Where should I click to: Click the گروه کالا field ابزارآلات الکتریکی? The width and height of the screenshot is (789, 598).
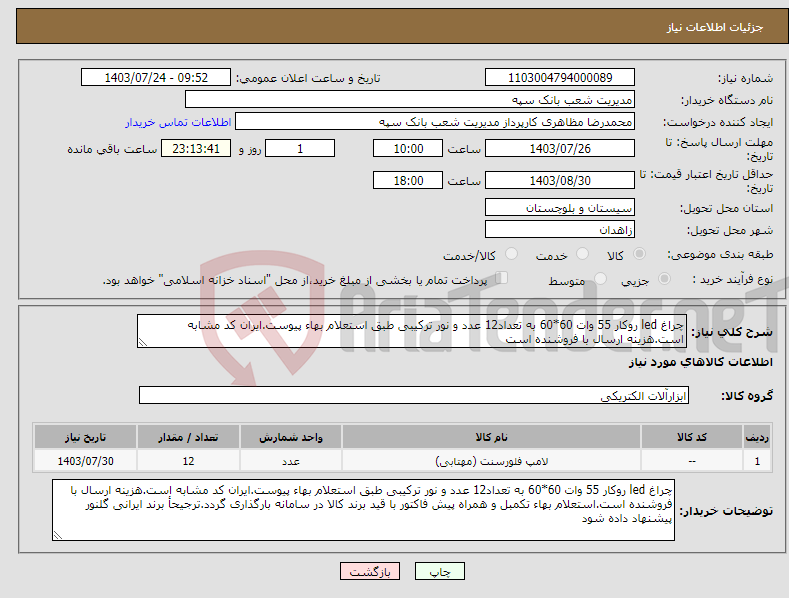coord(414,396)
